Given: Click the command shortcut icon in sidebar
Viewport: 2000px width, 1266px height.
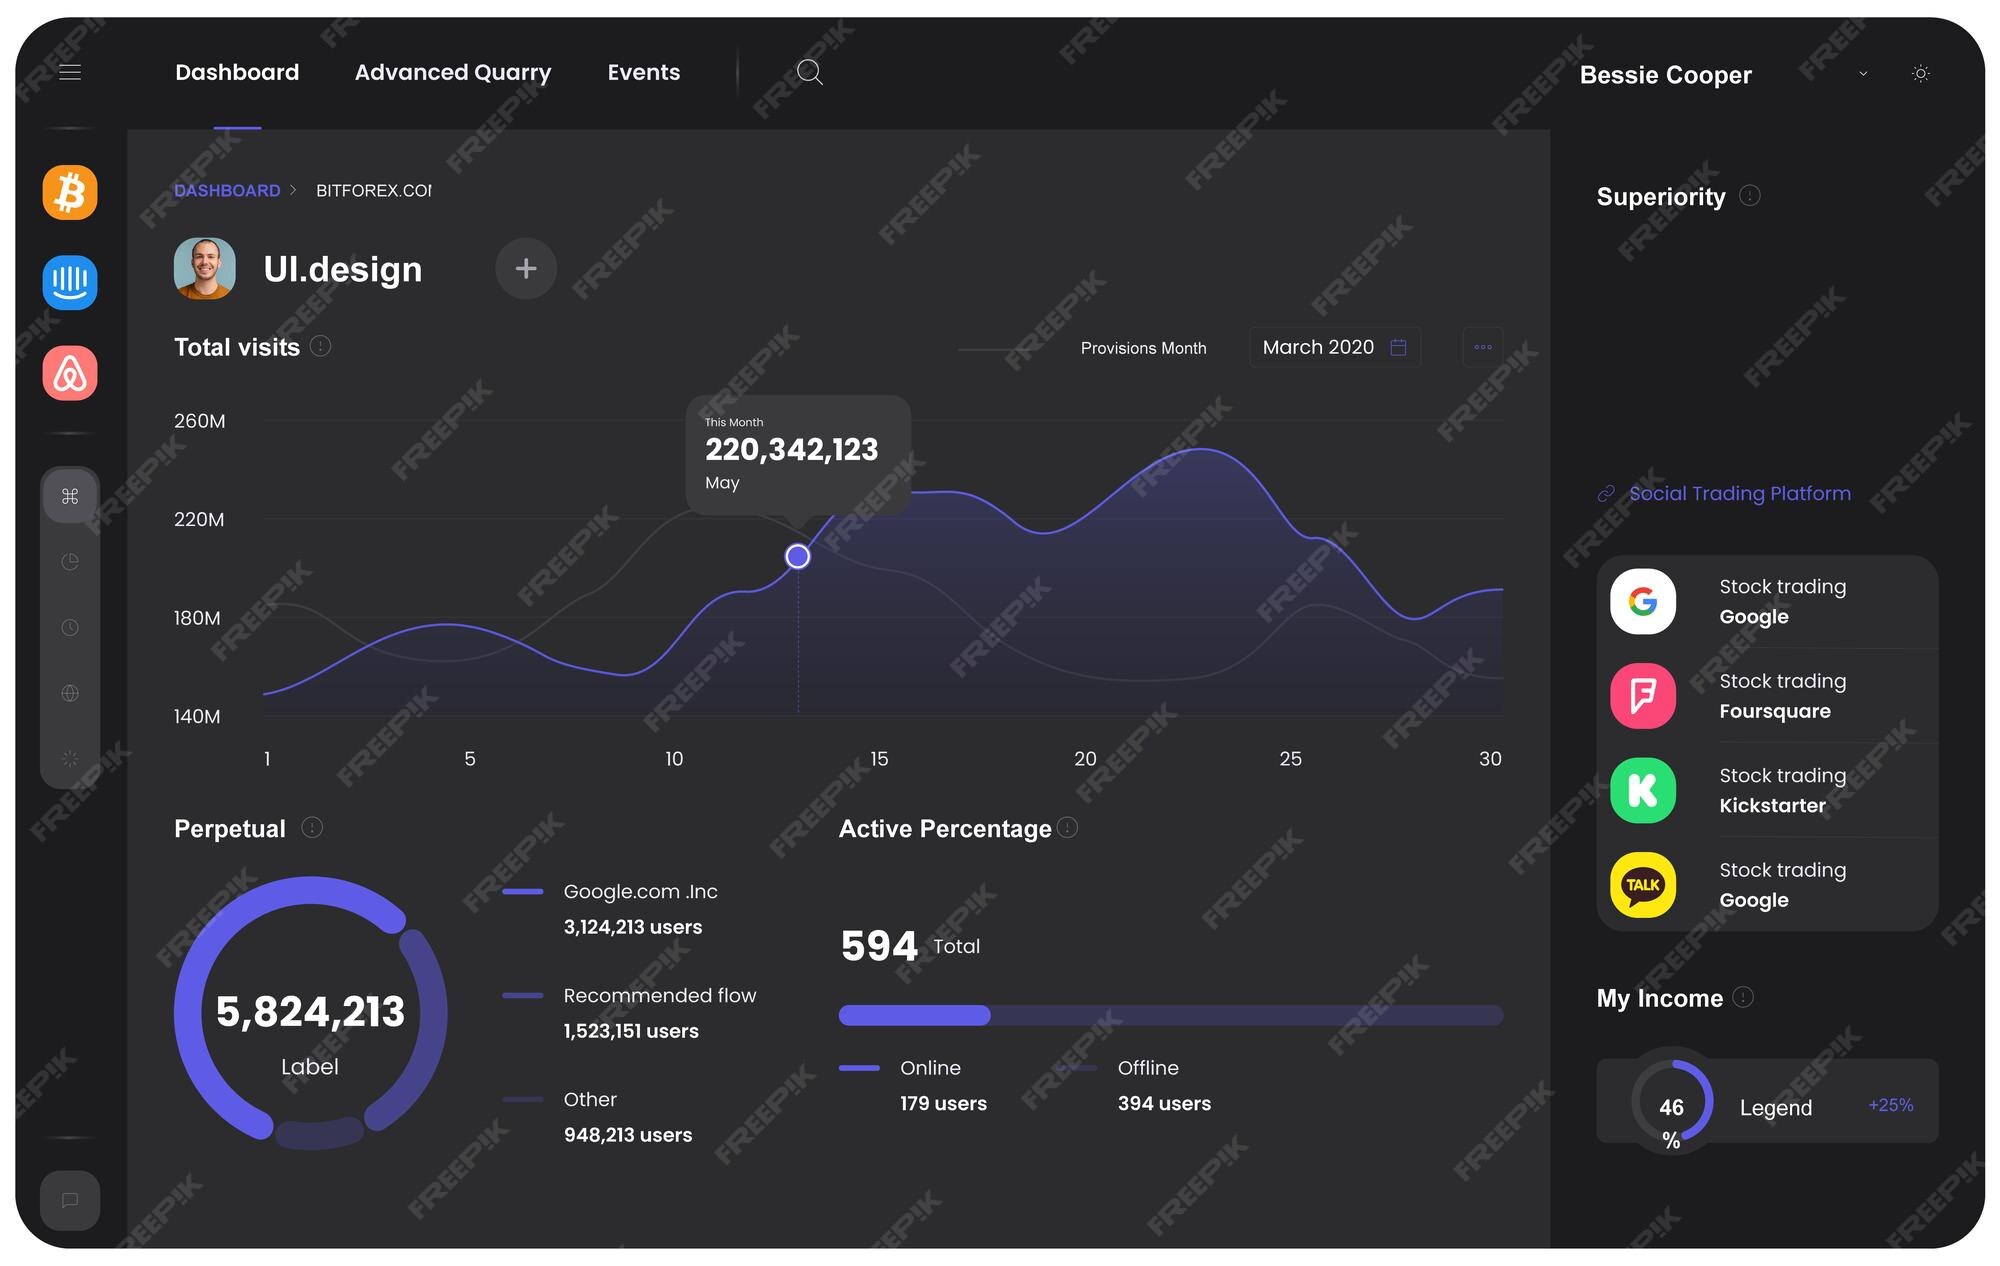Looking at the screenshot, I should [70, 495].
